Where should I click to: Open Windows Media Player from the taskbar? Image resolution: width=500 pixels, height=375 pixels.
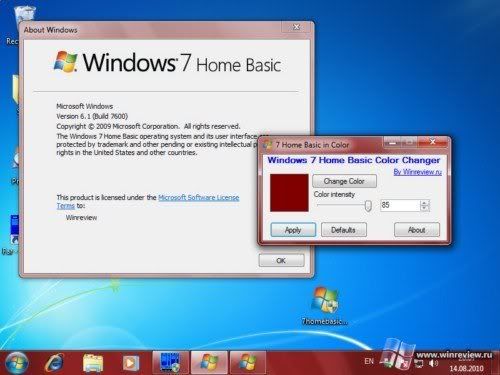(130, 363)
